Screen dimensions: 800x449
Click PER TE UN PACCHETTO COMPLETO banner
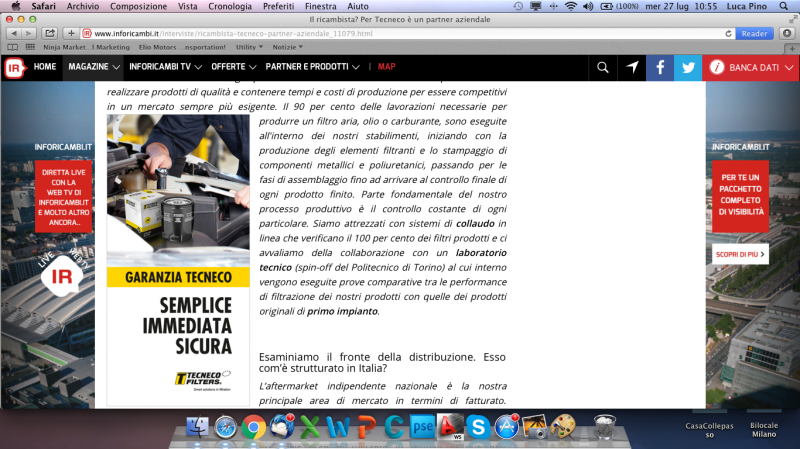[740, 195]
